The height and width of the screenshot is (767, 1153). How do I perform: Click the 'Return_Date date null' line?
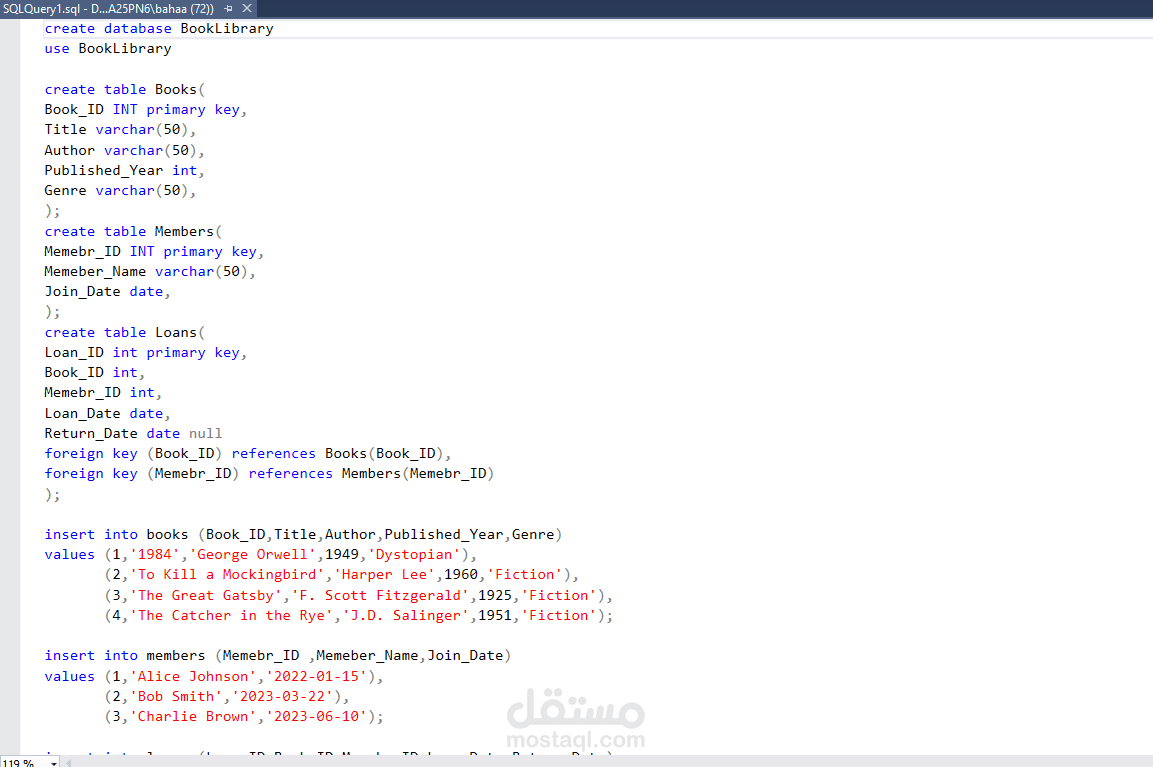tap(133, 434)
